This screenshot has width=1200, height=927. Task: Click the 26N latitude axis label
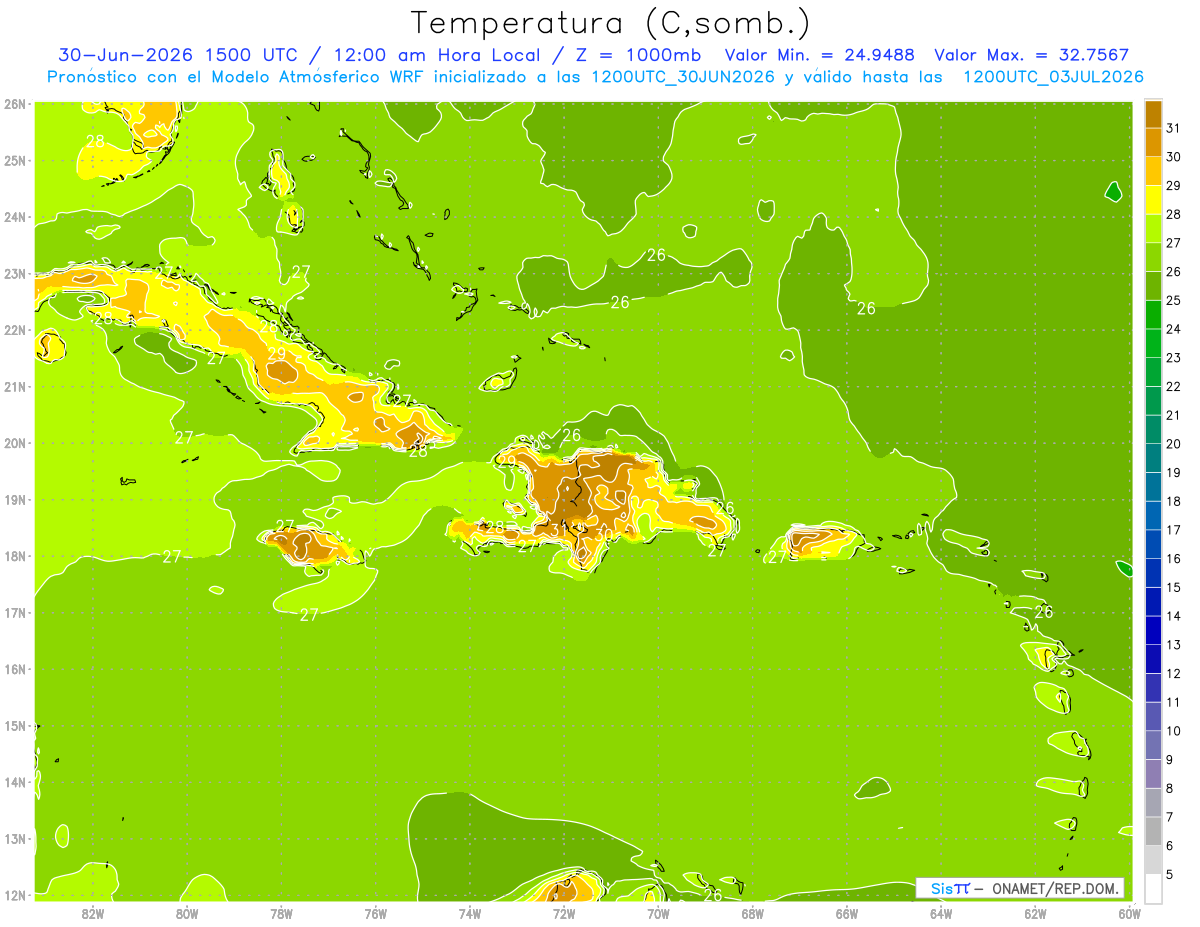15,104
